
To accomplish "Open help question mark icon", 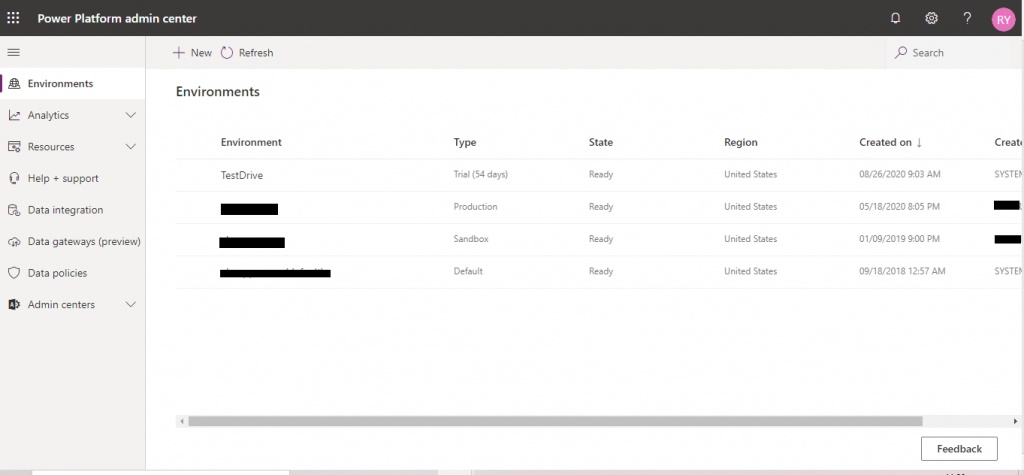I will coord(967,18).
